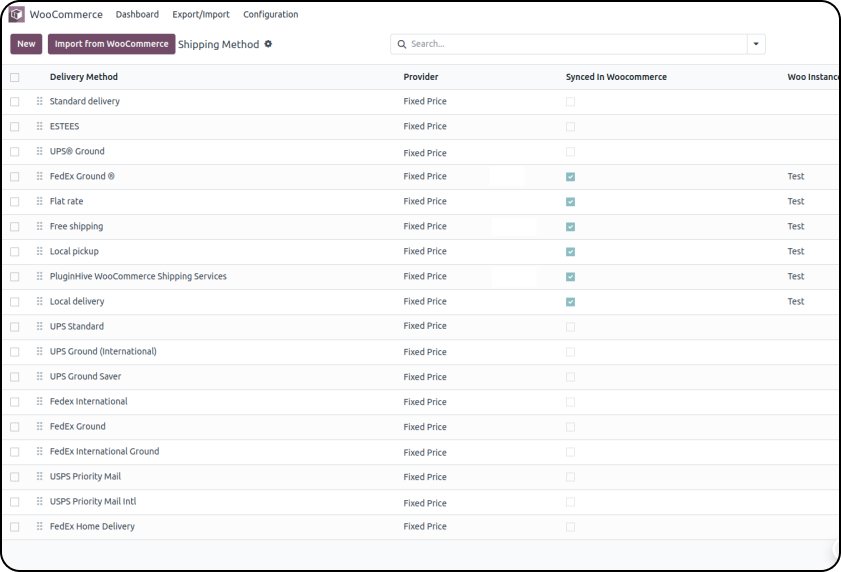
Task: Click drag handle of PluginHive WooCommerce Shipping Services
Action: click(40, 276)
